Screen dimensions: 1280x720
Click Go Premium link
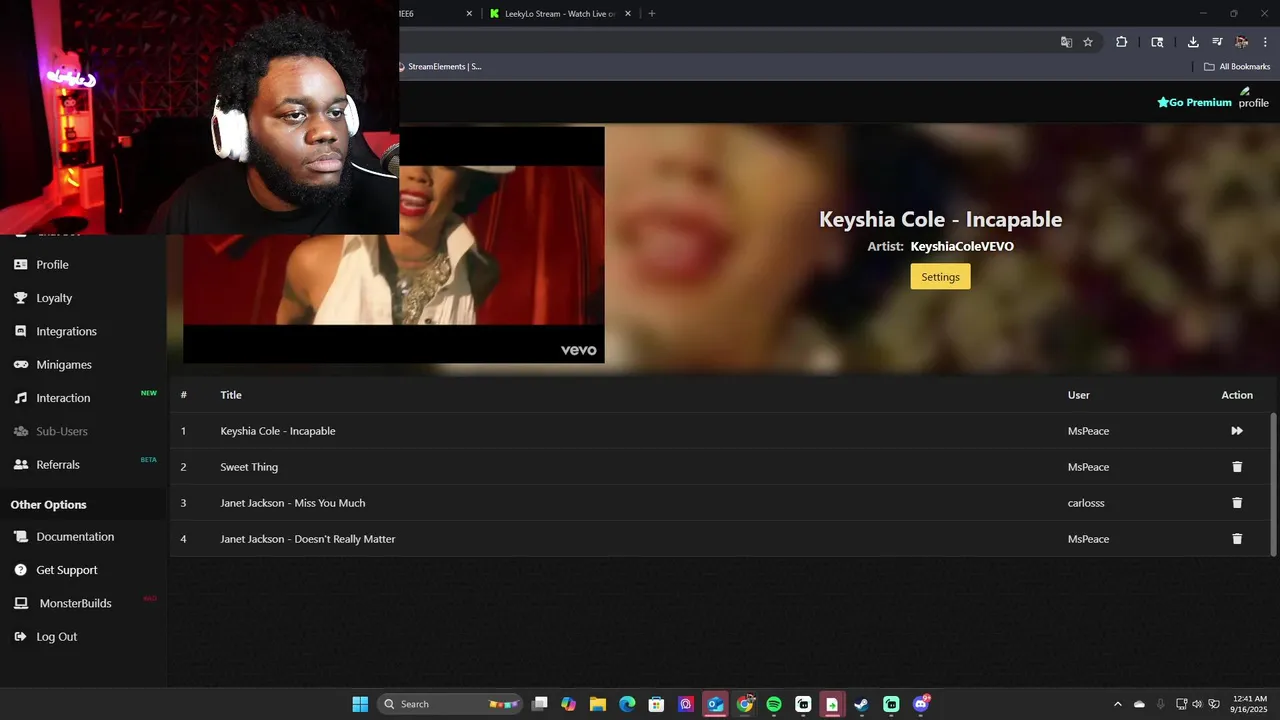1194,102
